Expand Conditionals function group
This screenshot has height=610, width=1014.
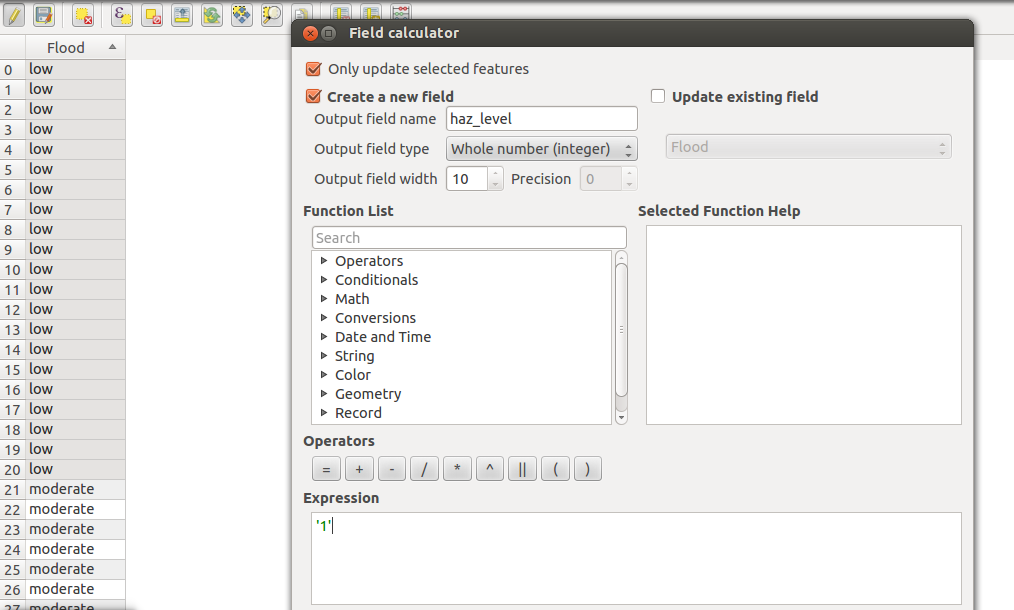click(324, 279)
